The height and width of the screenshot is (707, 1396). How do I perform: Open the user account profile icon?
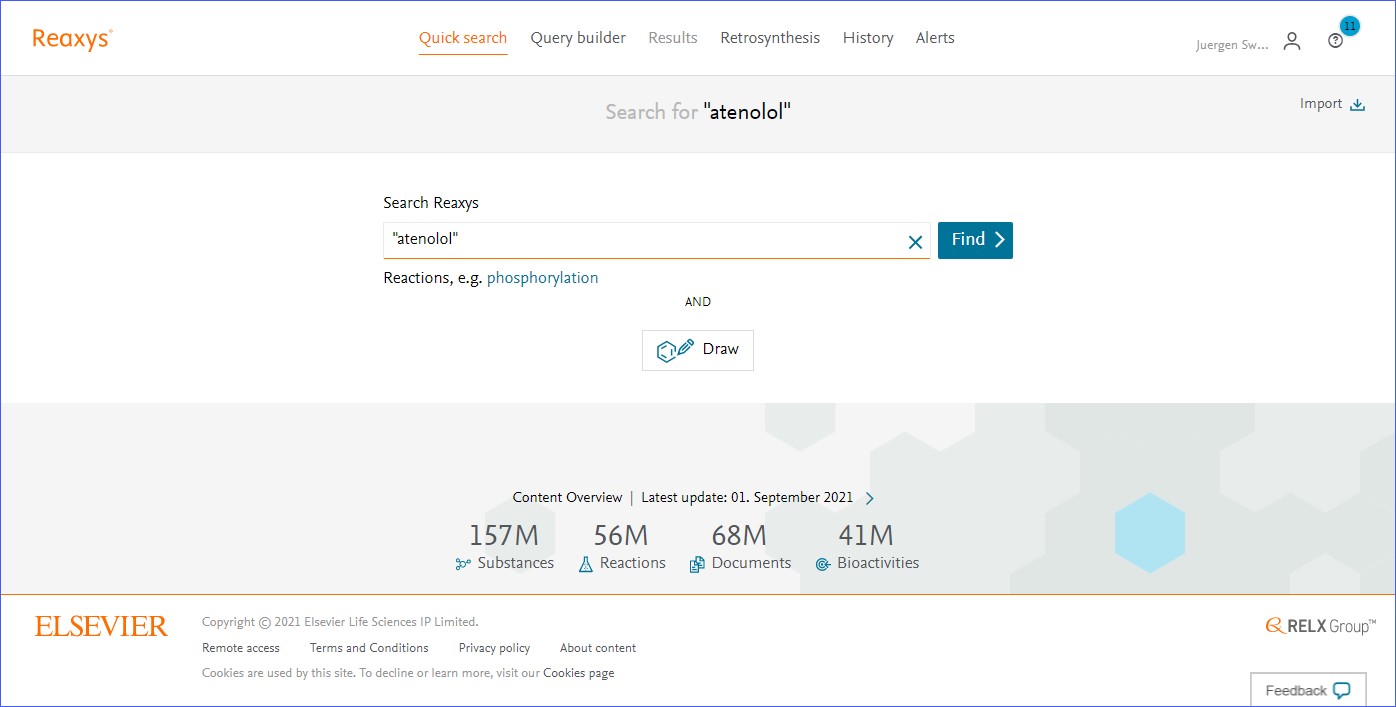tap(1292, 41)
